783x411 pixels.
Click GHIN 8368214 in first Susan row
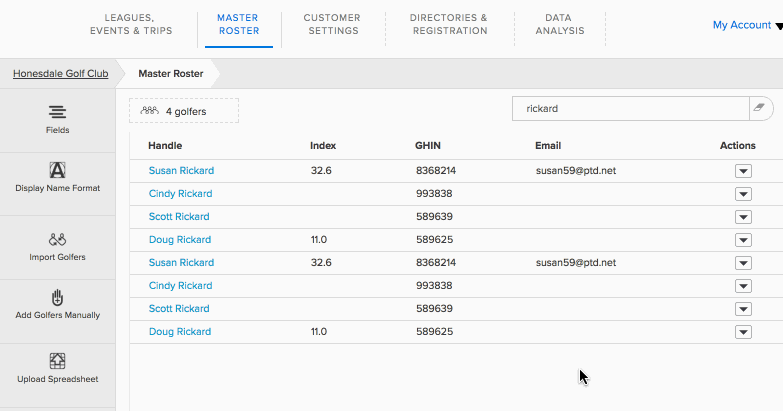pos(435,170)
